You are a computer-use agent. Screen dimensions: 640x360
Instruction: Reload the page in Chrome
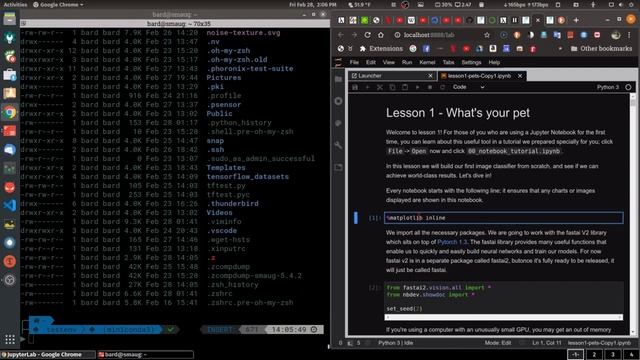pos(367,35)
